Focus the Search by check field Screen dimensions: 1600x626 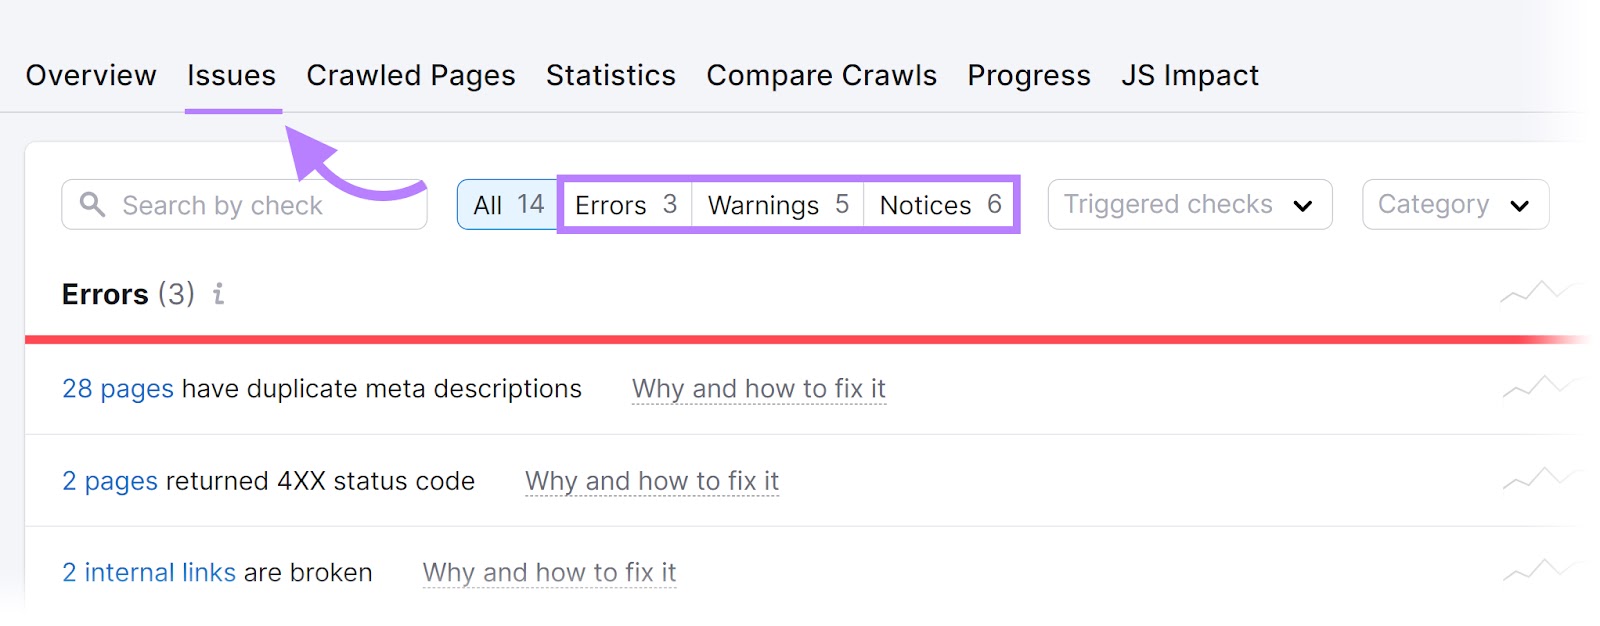(260, 205)
